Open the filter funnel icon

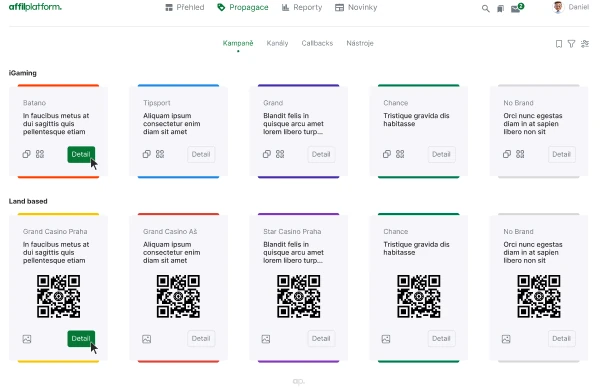coord(571,44)
